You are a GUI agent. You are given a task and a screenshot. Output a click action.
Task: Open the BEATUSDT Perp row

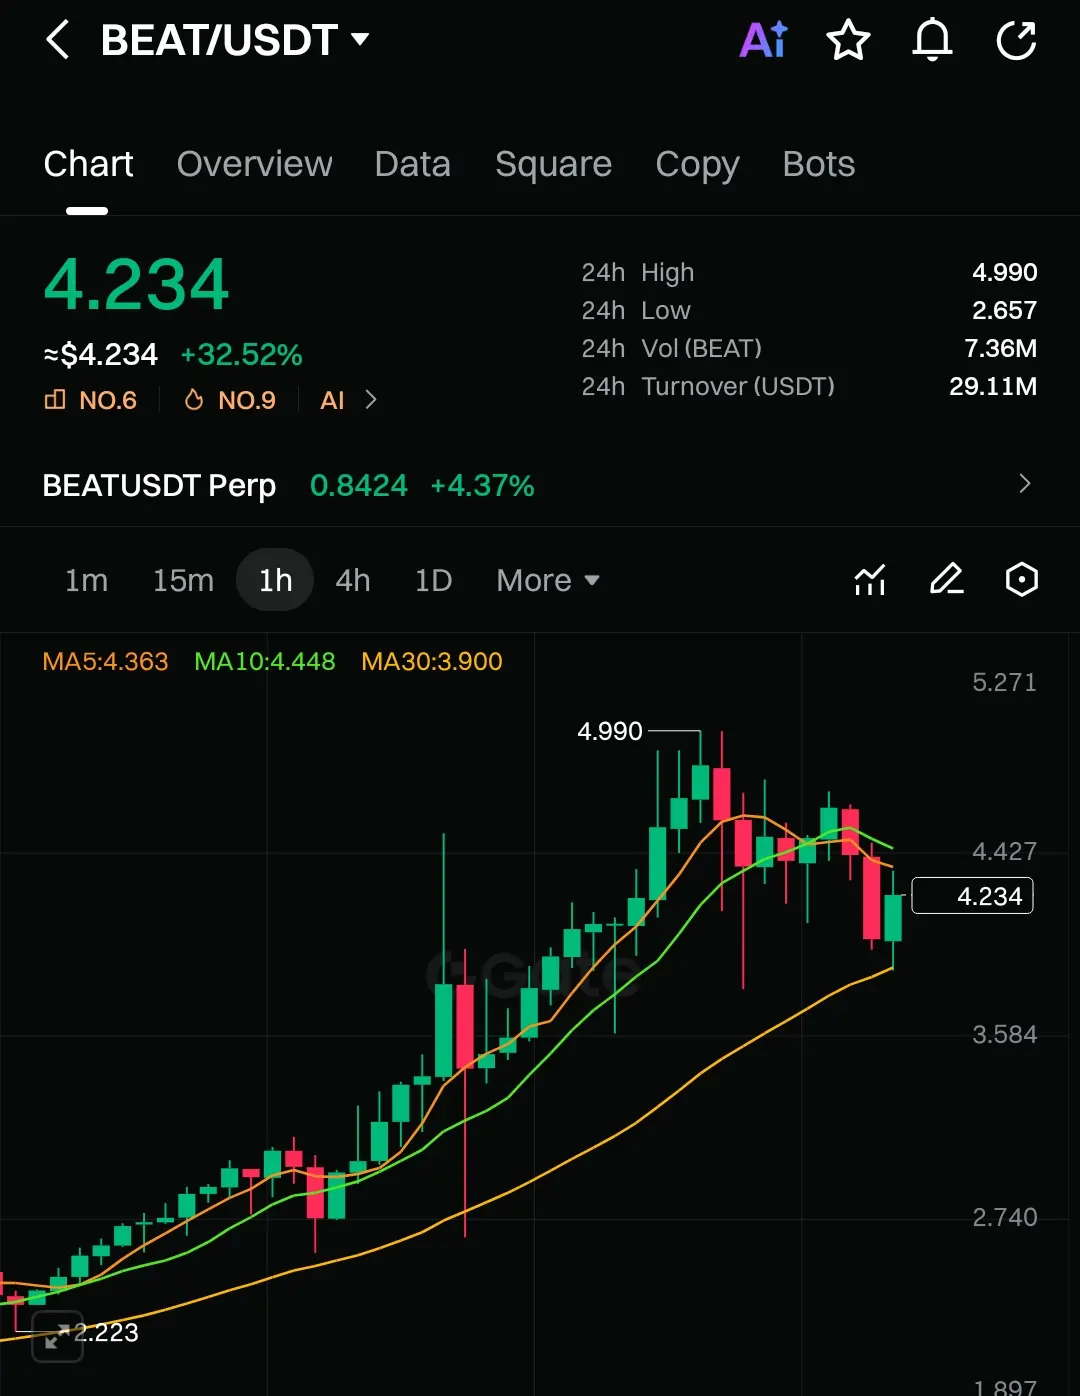click(540, 485)
